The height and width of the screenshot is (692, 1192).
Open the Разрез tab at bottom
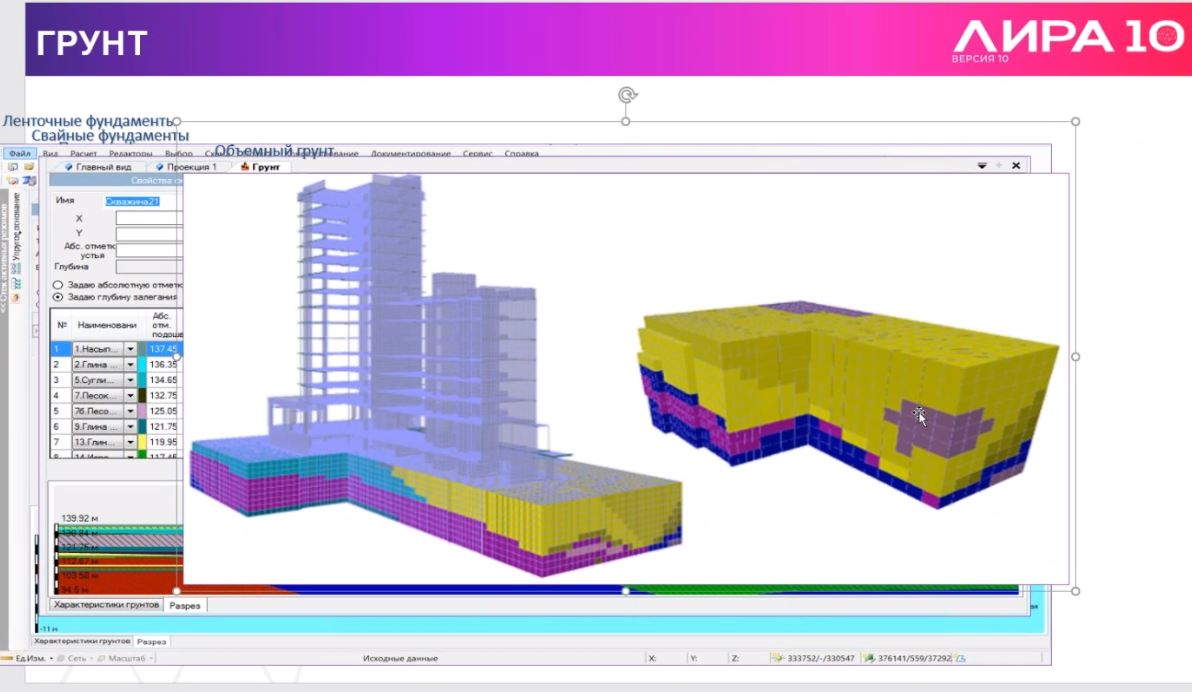185,606
